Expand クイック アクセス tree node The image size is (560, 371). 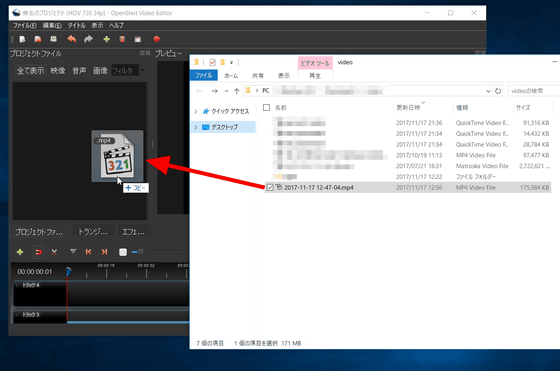[x=196, y=111]
